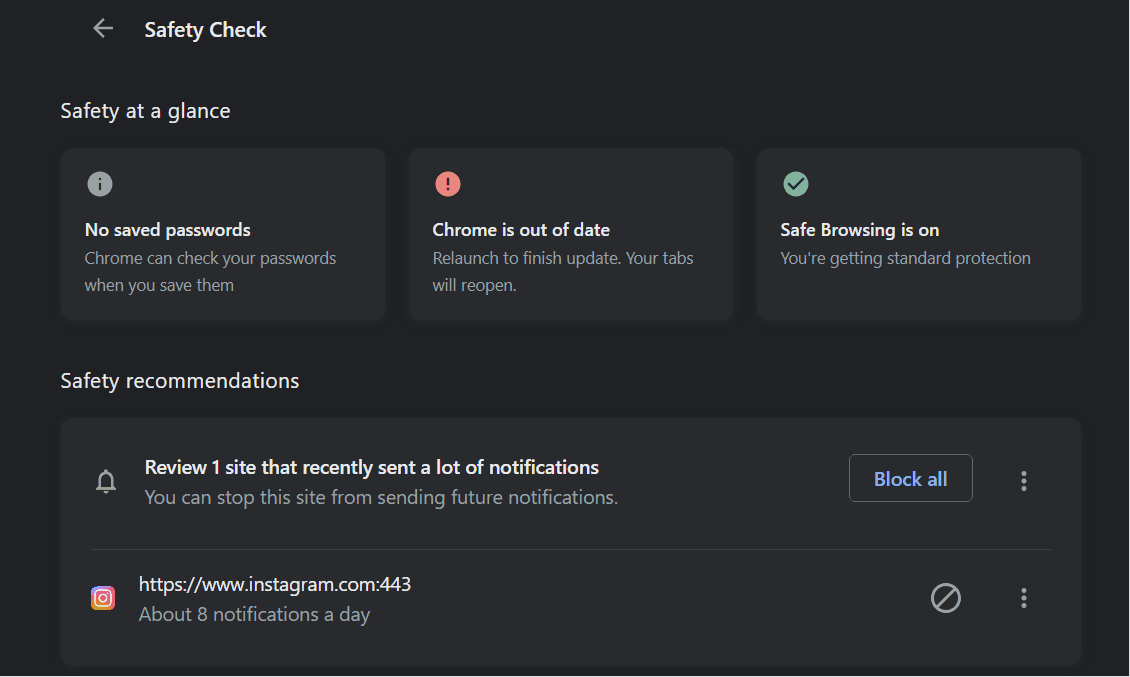This screenshot has width=1130, height=677.
Task: Click the Block all button
Action: coord(910,478)
